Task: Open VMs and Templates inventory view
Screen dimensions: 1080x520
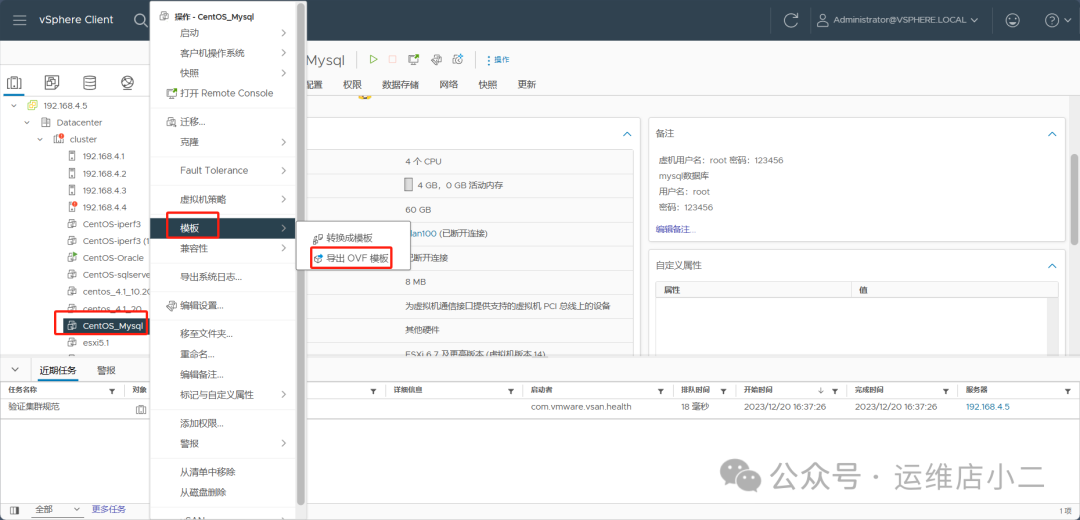Action: point(52,83)
